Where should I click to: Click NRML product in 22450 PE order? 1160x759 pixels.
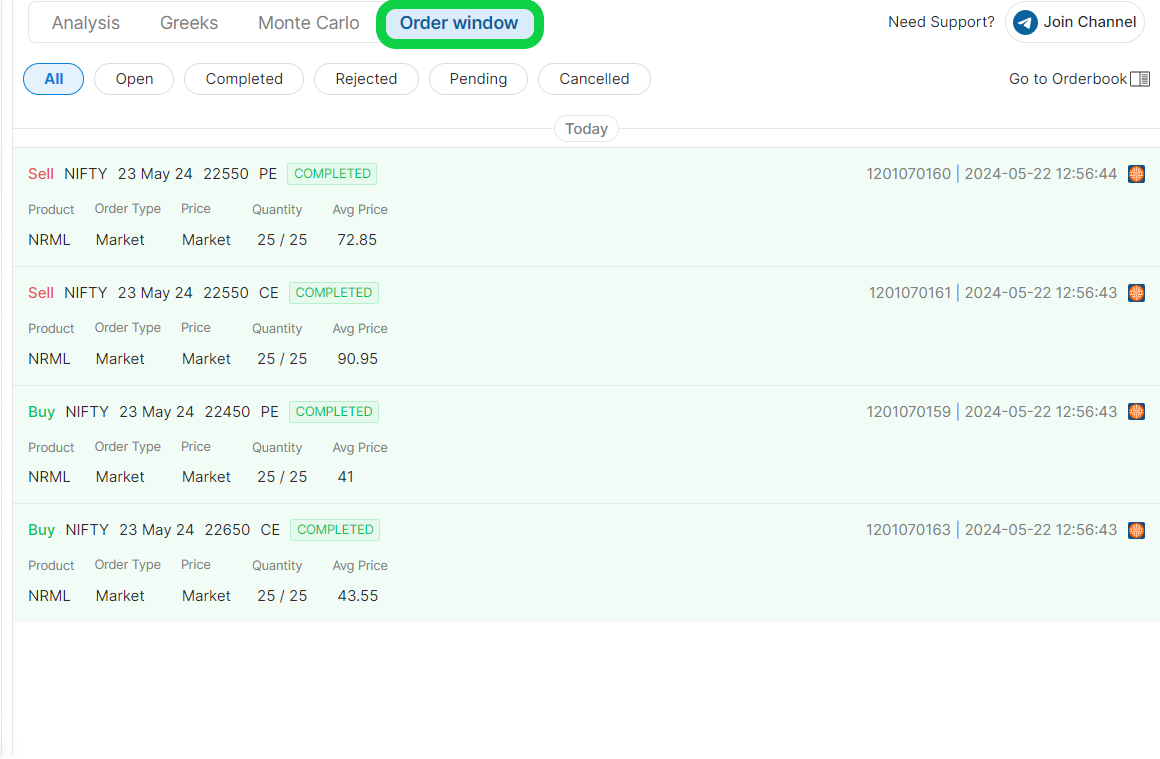[49, 477]
